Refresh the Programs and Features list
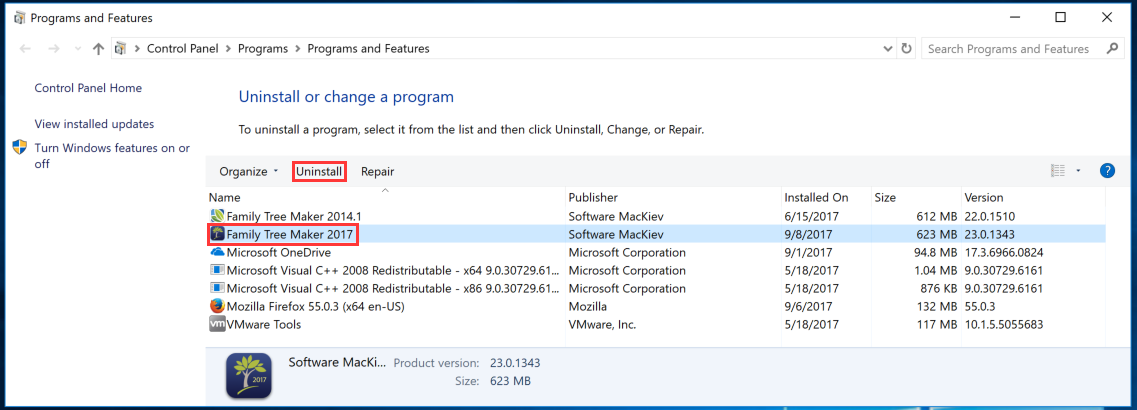This screenshot has width=1137, height=410. pos(906,49)
